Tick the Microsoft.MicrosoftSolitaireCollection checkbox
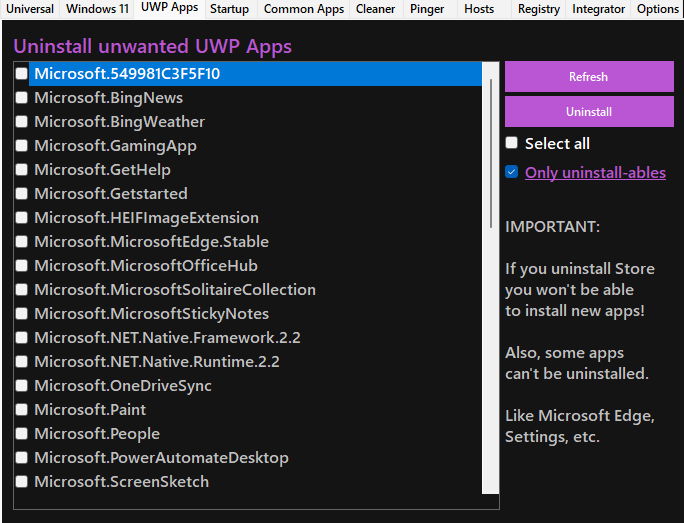 point(21,289)
